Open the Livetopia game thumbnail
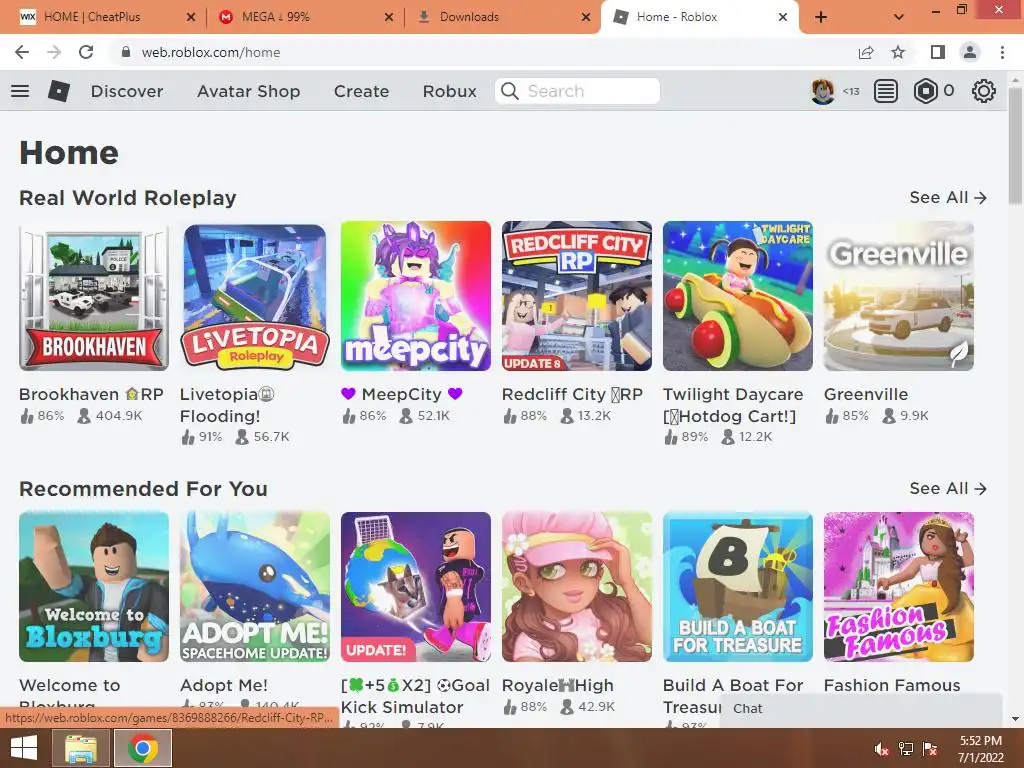This screenshot has width=1024, height=768. [255, 296]
